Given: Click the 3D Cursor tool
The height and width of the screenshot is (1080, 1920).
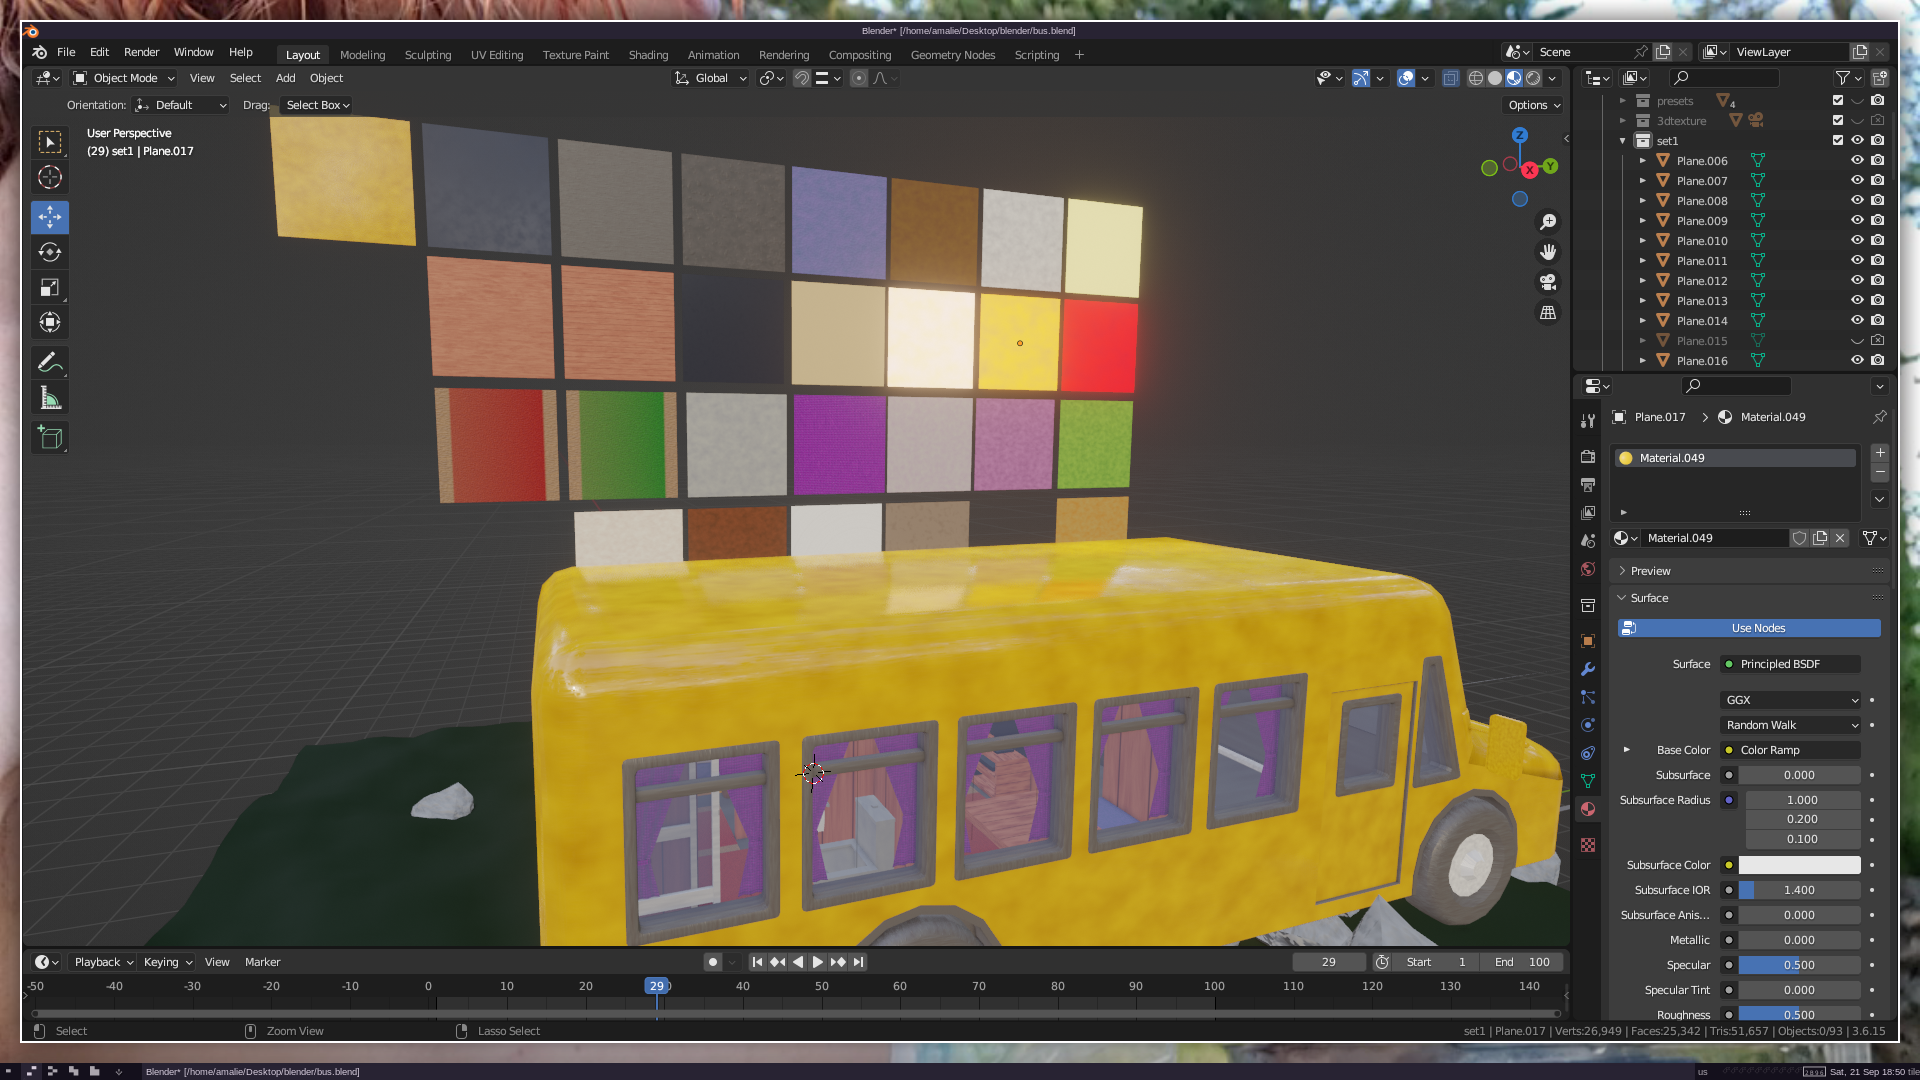Looking at the screenshot, I should coord(50,178).
